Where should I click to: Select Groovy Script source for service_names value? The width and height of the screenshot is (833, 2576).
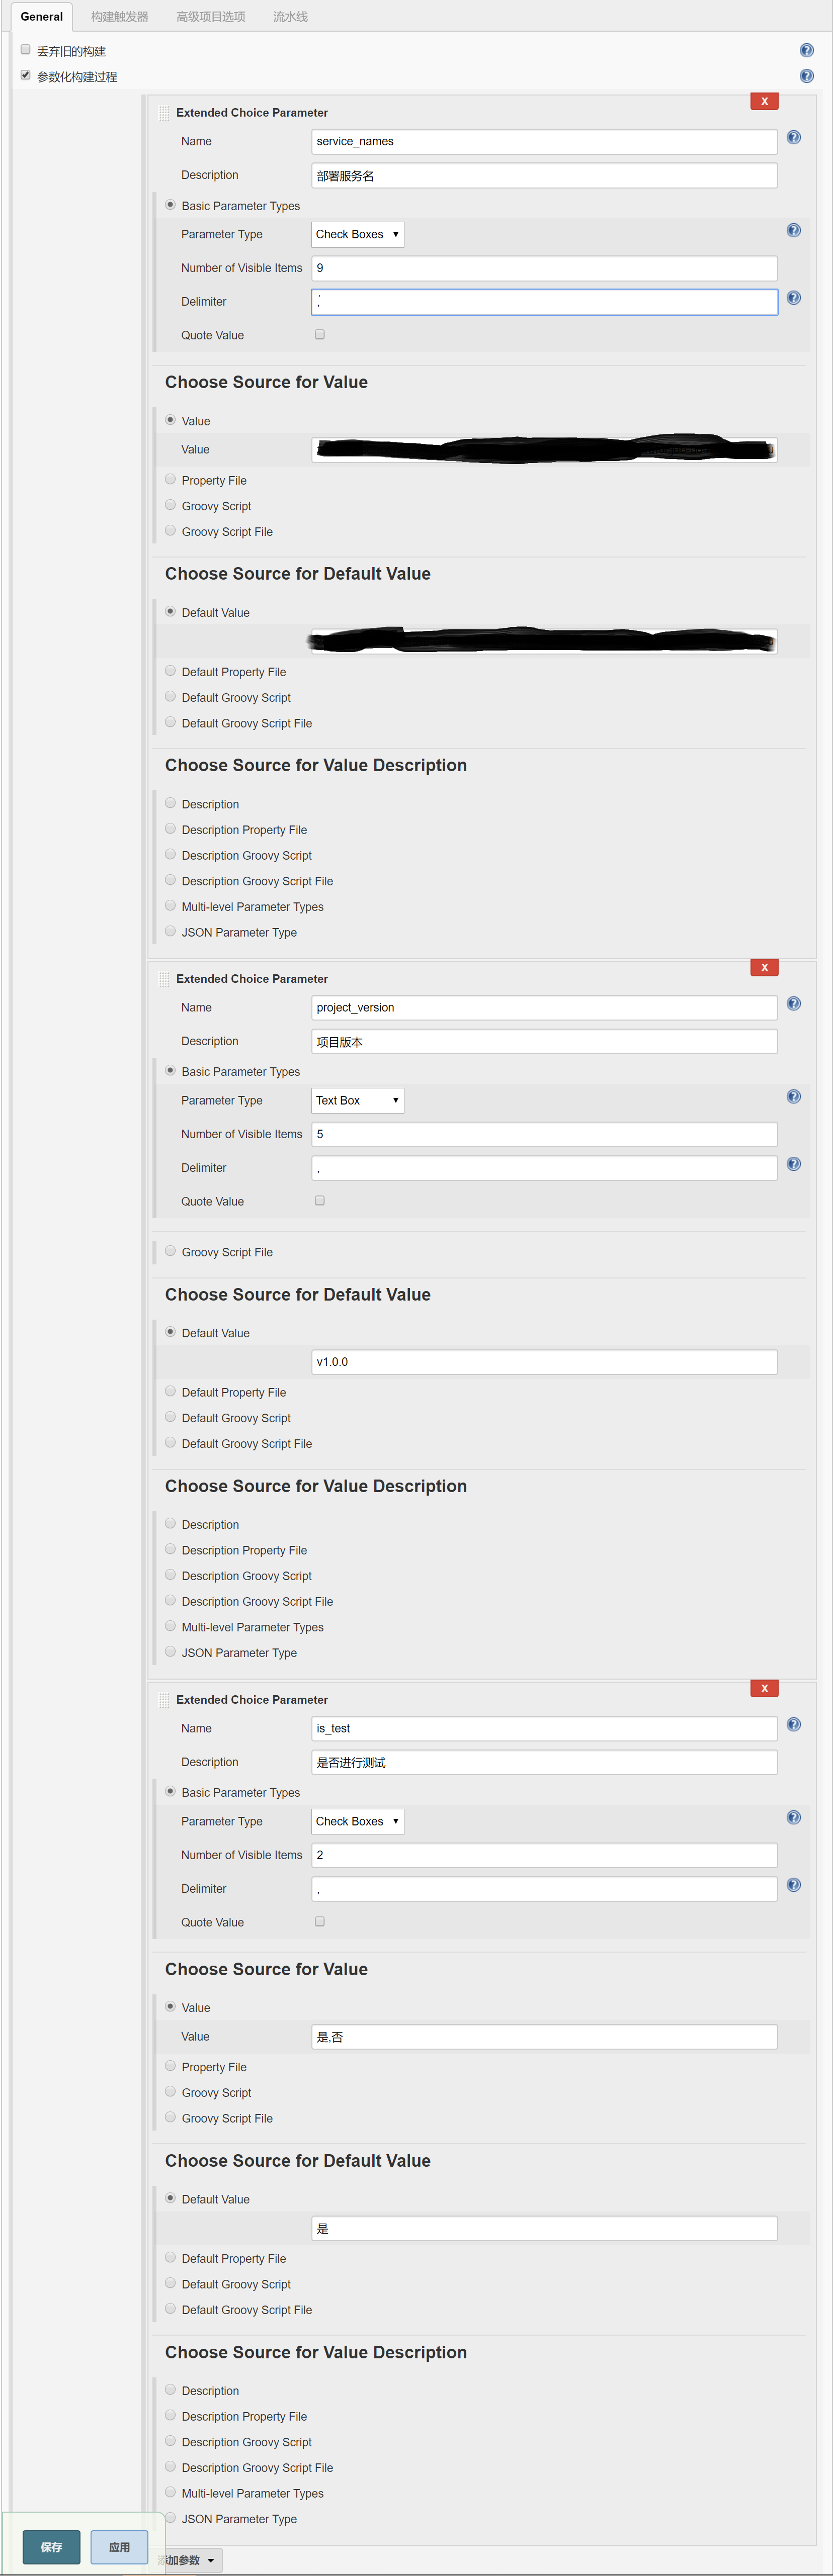pyautogui.click(x=171, y=505)
